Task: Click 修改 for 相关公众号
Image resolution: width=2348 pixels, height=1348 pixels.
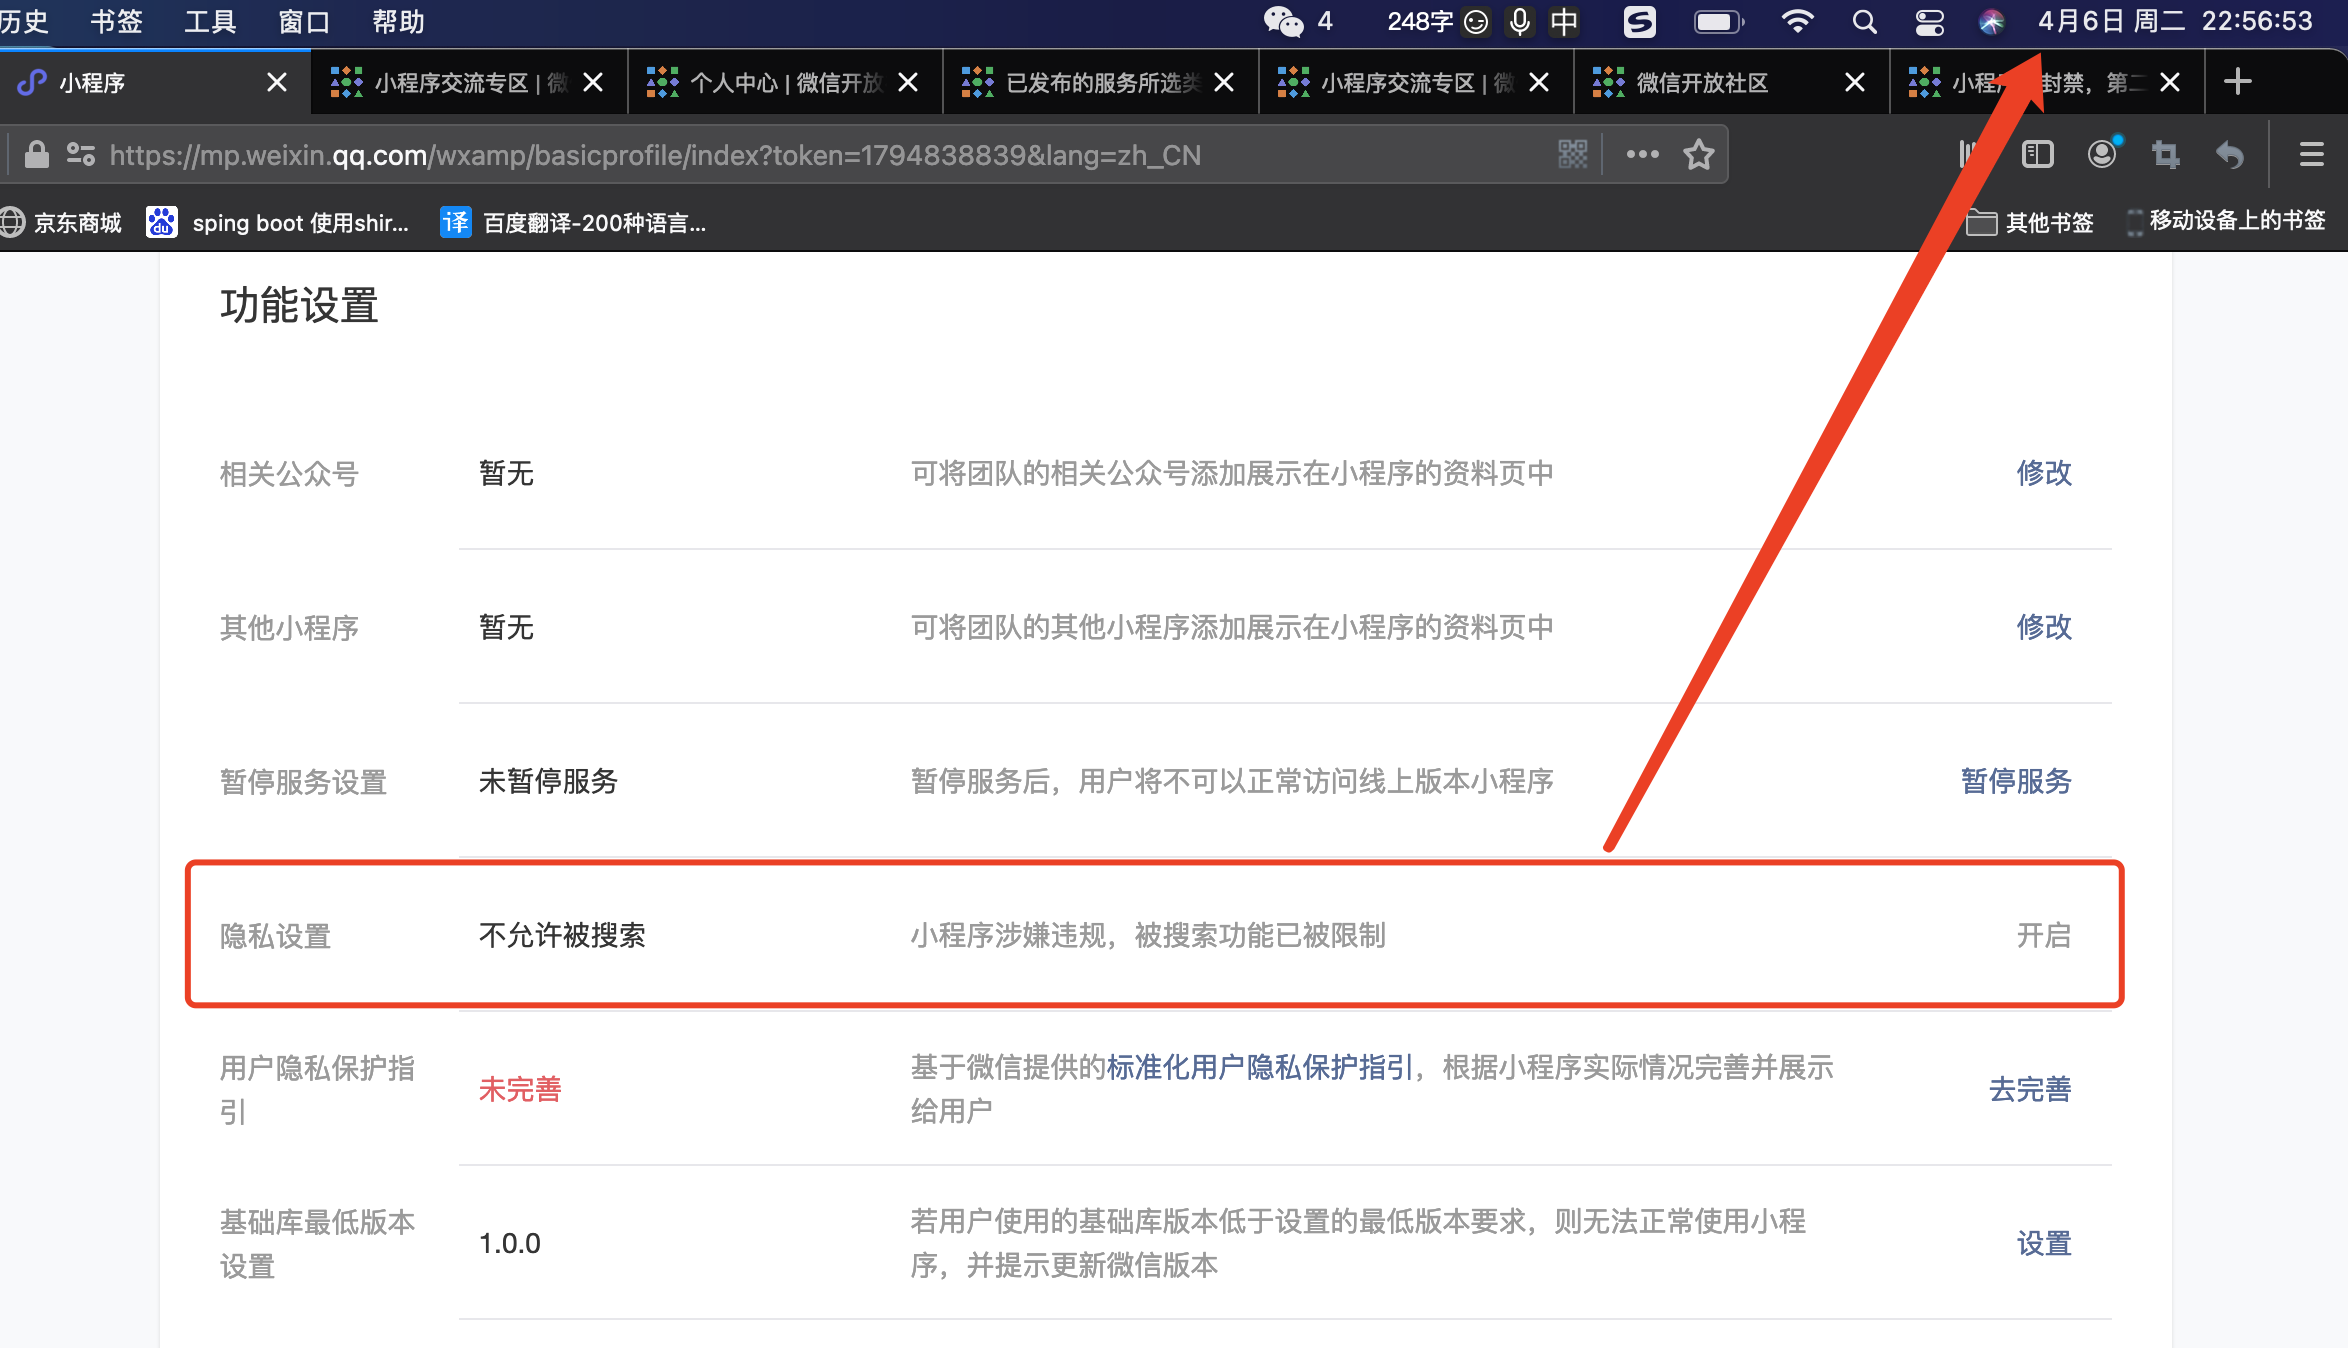Action: [x=2043, y=473]
